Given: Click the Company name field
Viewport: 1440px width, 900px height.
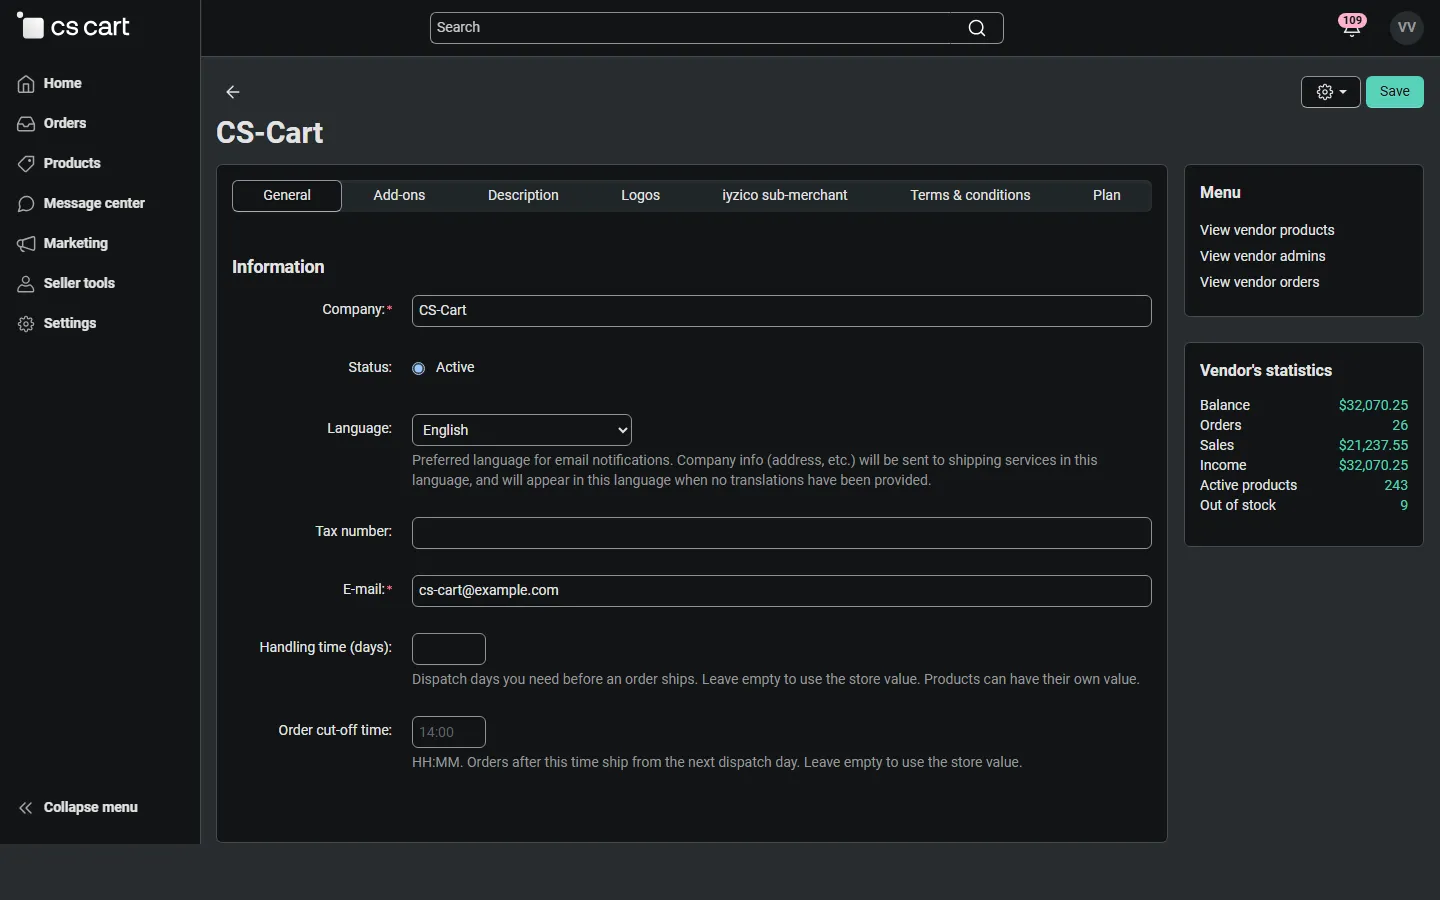Looking at the screenshot, I should (782, 311).
